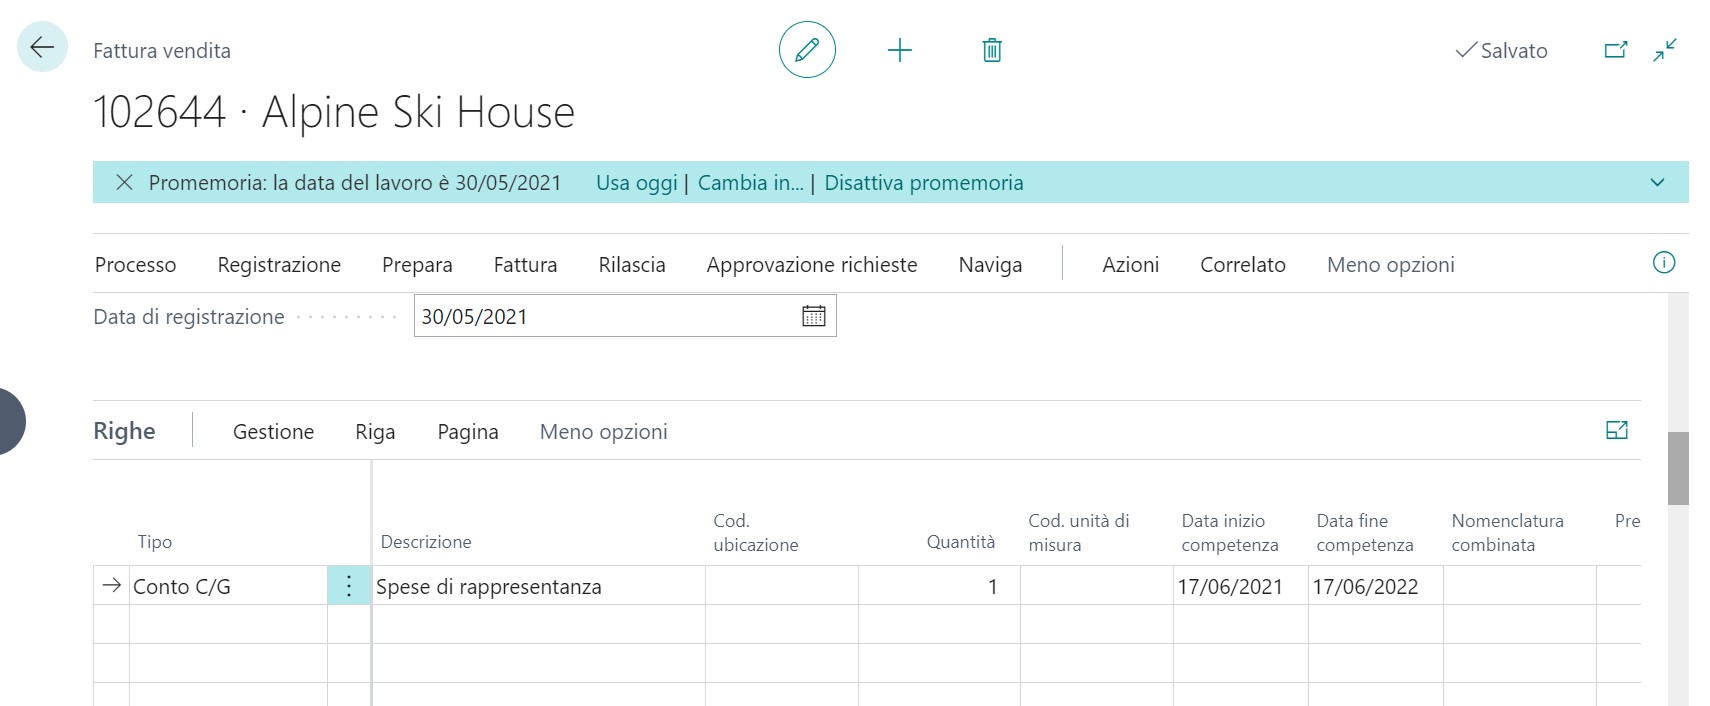Click Data fine competenza header

pos(1365,533)
